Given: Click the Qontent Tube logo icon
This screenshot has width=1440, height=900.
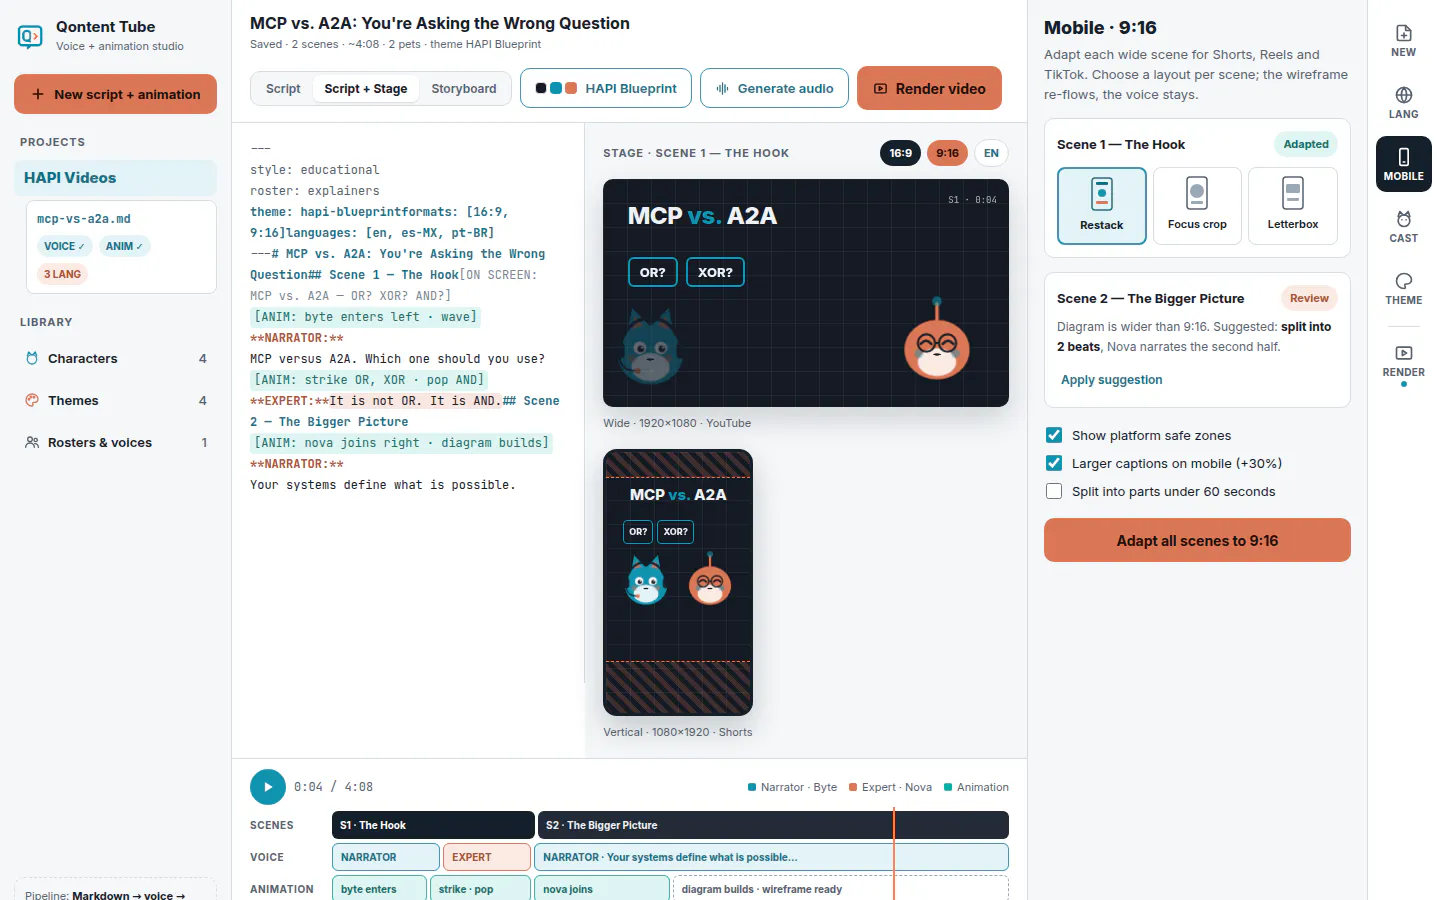Looking at the screenshot, I should pyautogui.click(x=30, y=37).
